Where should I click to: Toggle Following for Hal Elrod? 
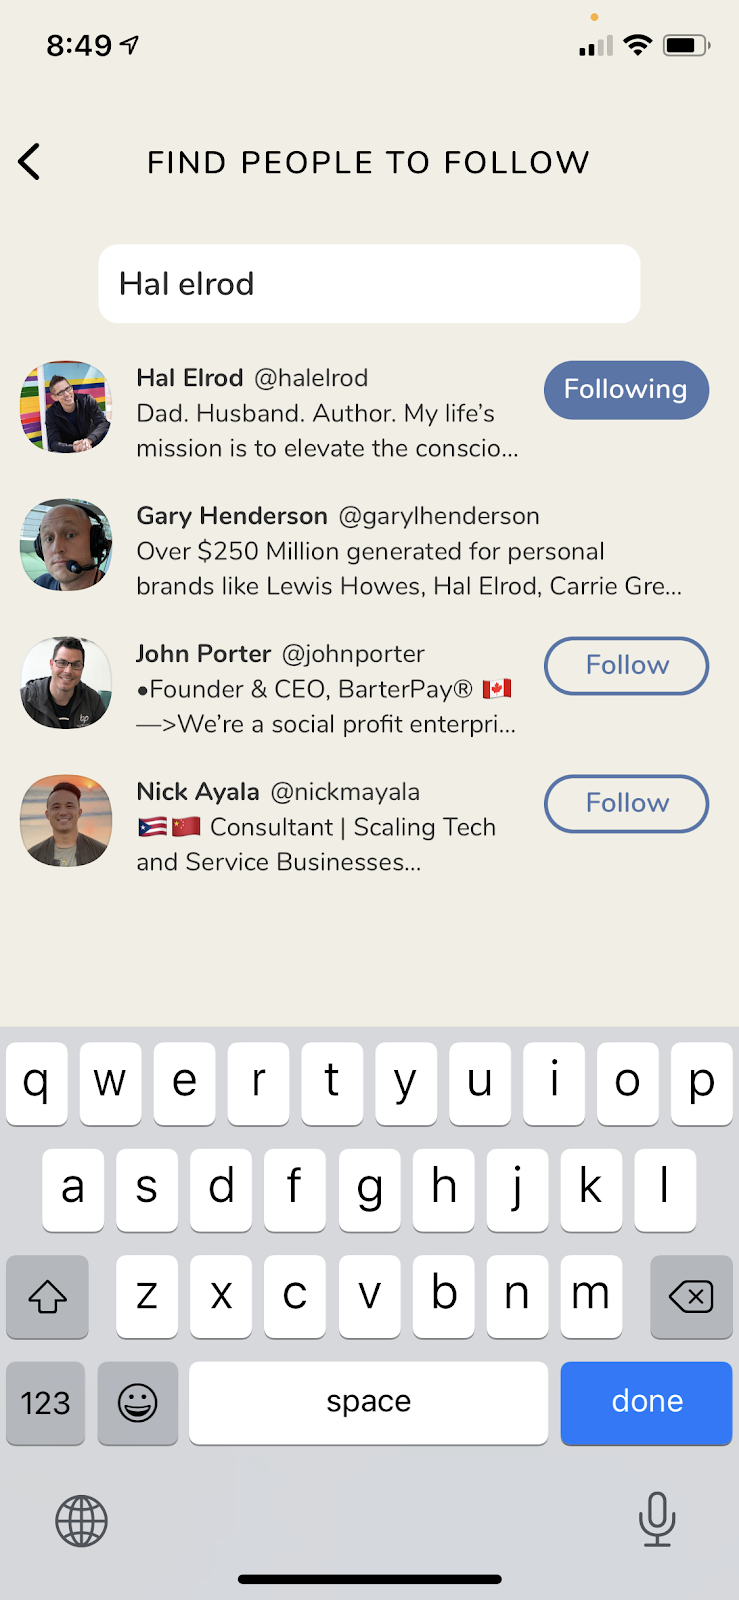[626, 390]
